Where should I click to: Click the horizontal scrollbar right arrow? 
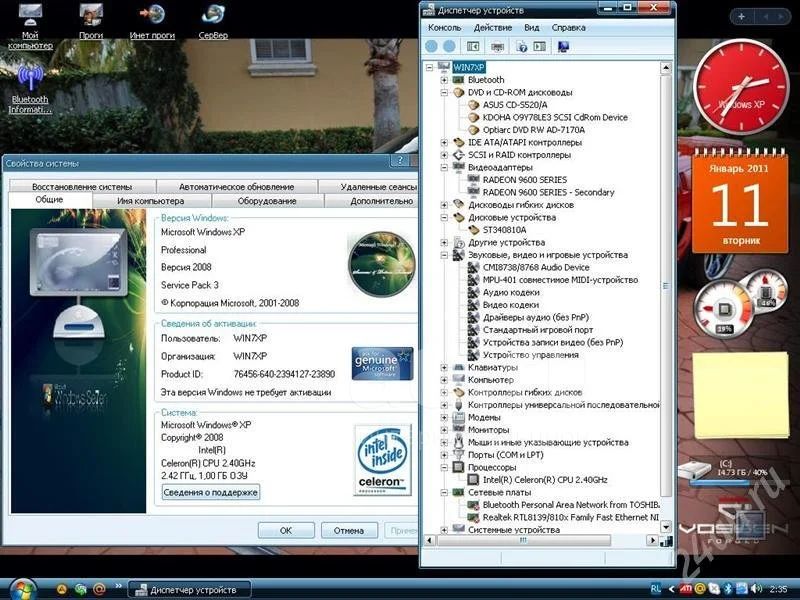(x=652, y=540)
